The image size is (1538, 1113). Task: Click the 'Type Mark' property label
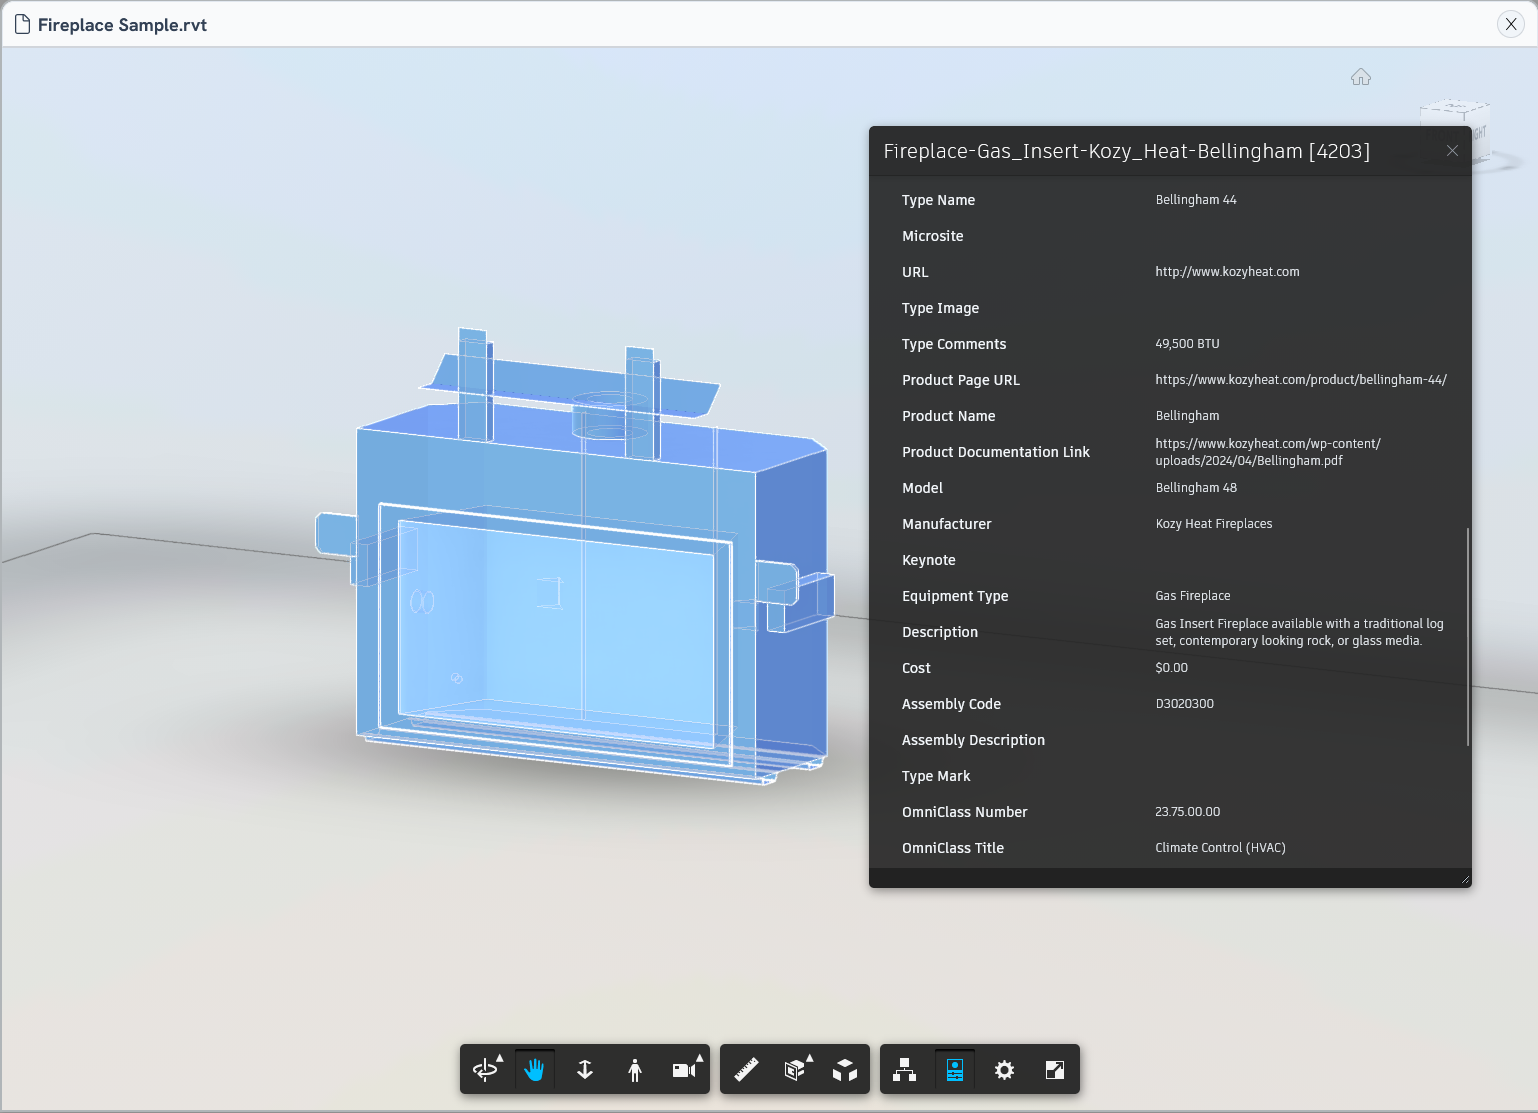pos(936,776)
